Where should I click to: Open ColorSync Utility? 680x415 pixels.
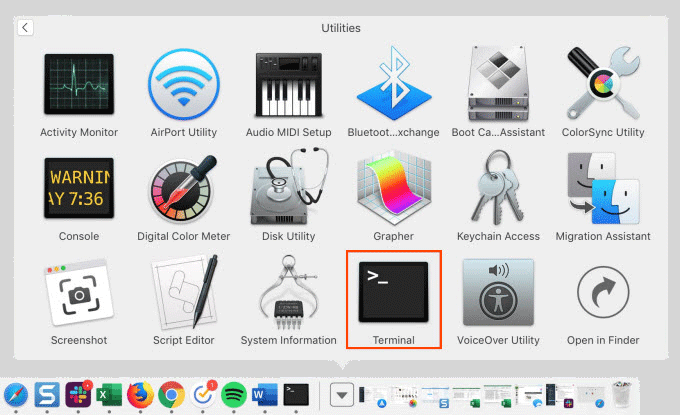(x=603, y=83)
